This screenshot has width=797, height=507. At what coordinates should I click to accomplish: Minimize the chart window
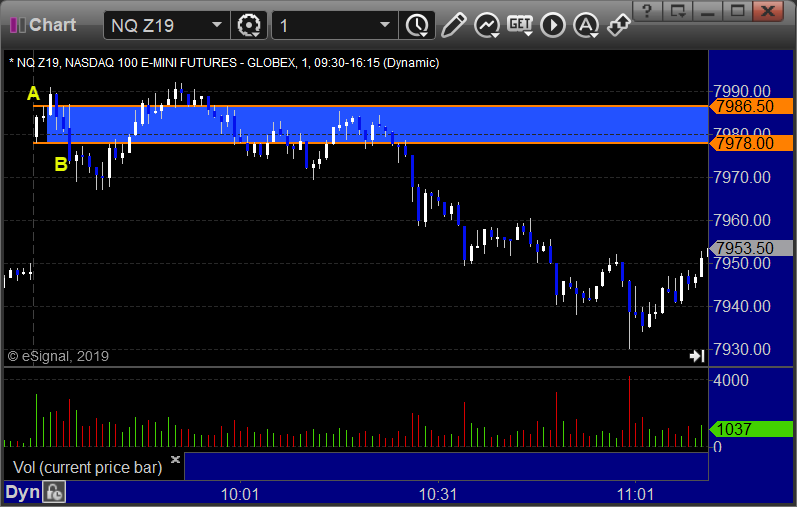coord(708,11)
